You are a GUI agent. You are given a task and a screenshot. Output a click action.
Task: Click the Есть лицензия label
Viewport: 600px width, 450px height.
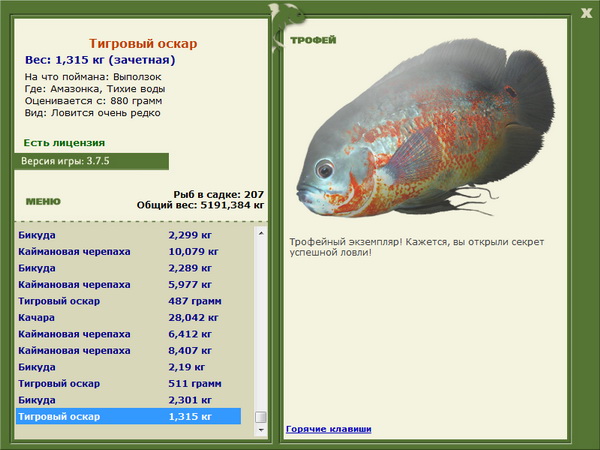click(x=64, y=143)
